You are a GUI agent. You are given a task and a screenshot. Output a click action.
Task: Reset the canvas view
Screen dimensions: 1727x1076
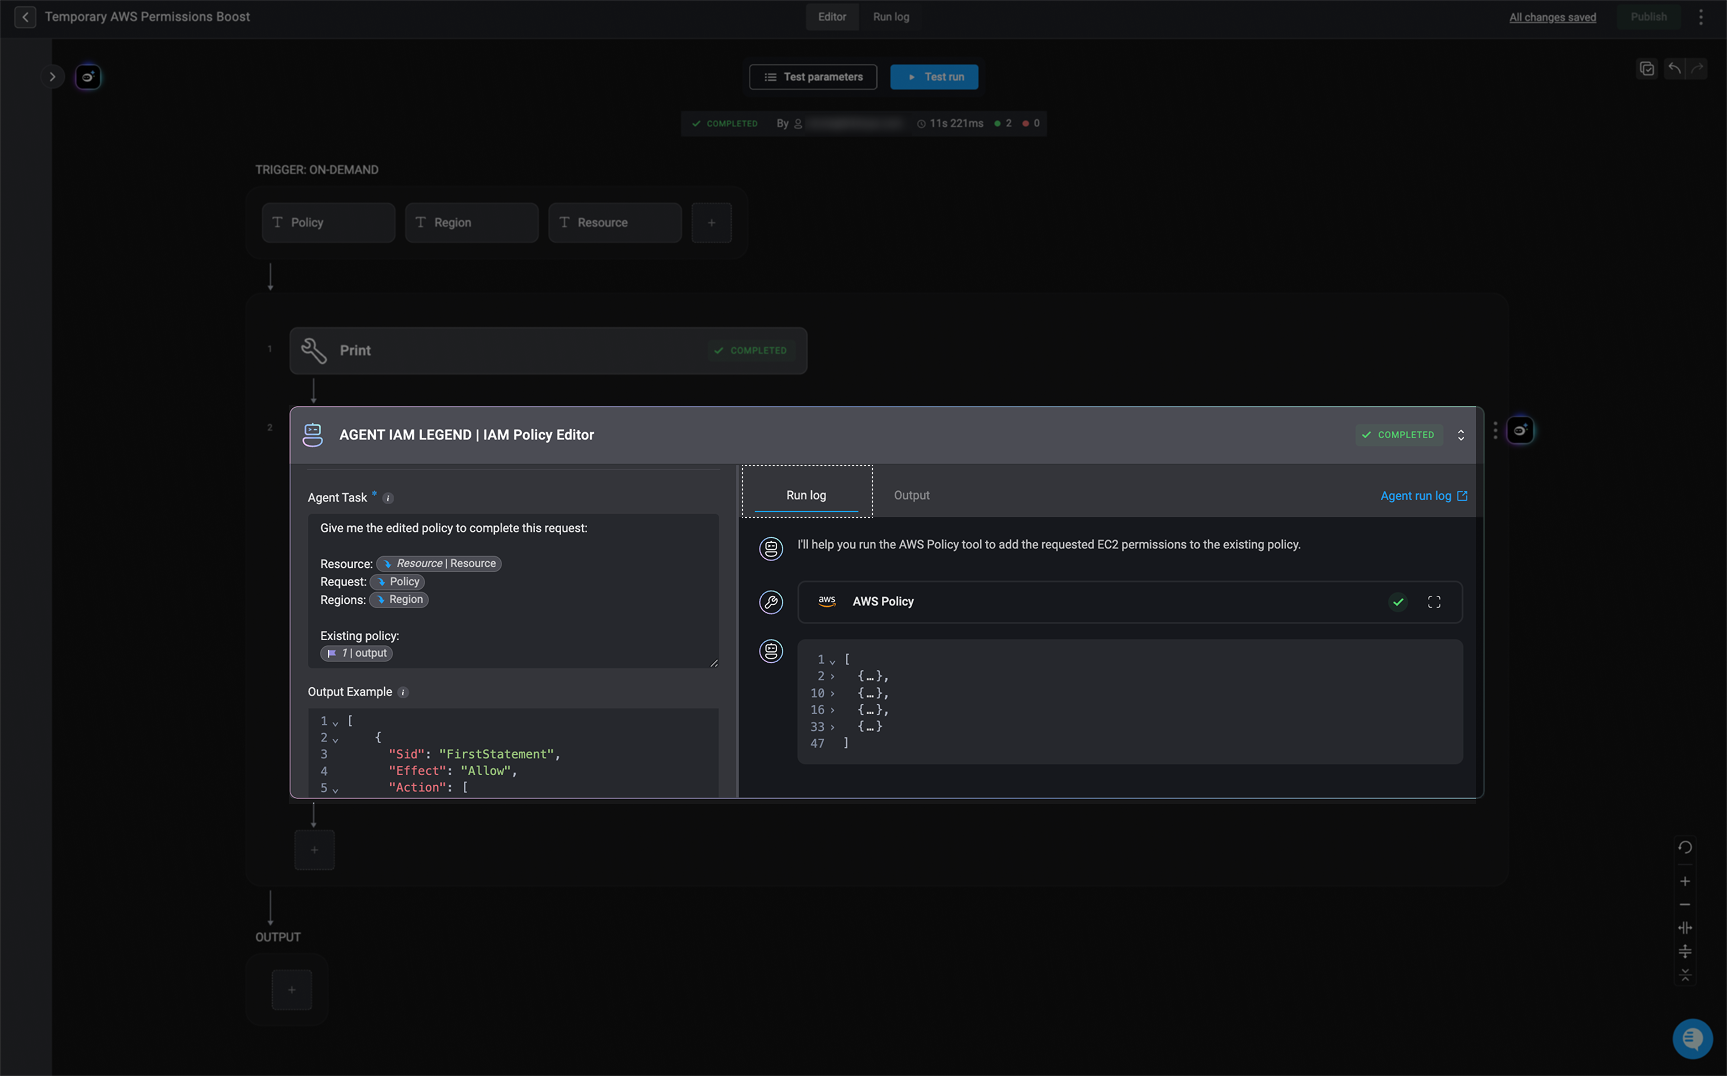pos(1685,847)
